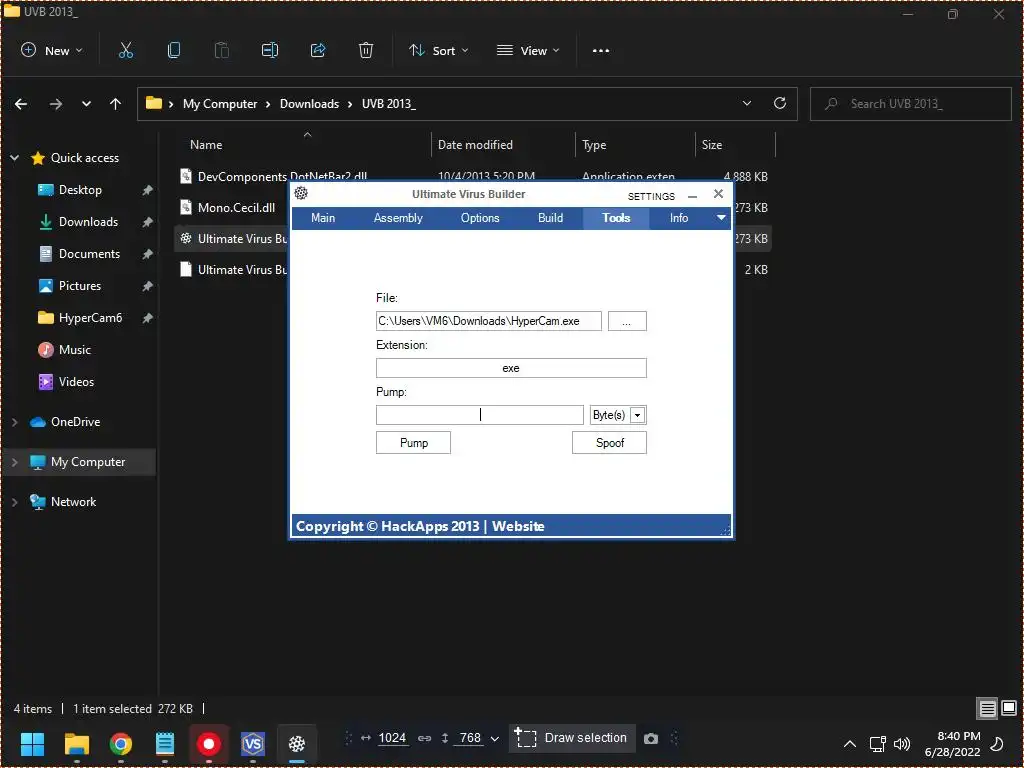The height and width of the screenshot is (768, 1024).
Task: Click the volume speaker tray icon
Action: coord(902,743)
